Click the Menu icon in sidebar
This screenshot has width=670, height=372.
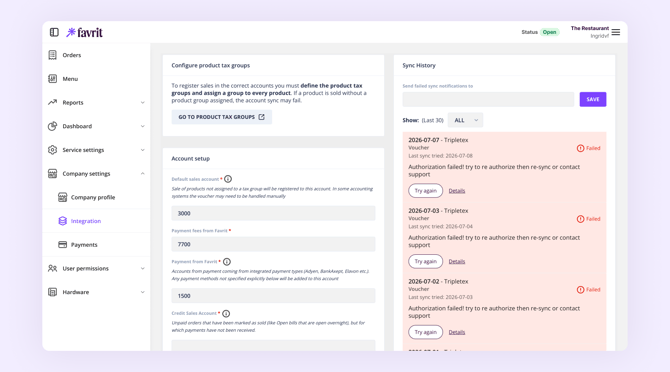[x=53, y=79]
